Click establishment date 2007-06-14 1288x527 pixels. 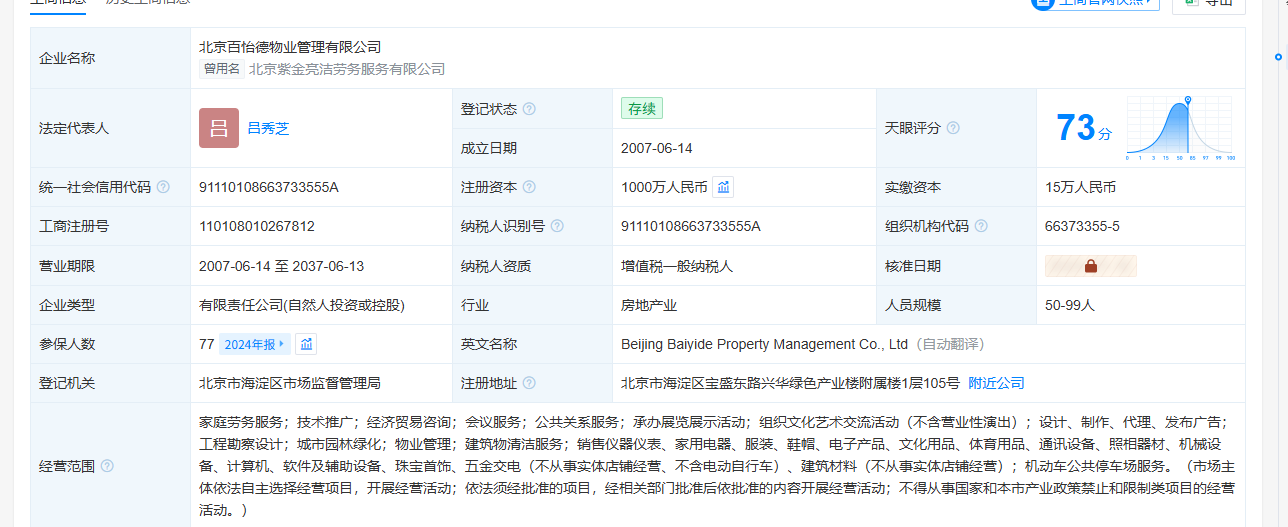657,148
